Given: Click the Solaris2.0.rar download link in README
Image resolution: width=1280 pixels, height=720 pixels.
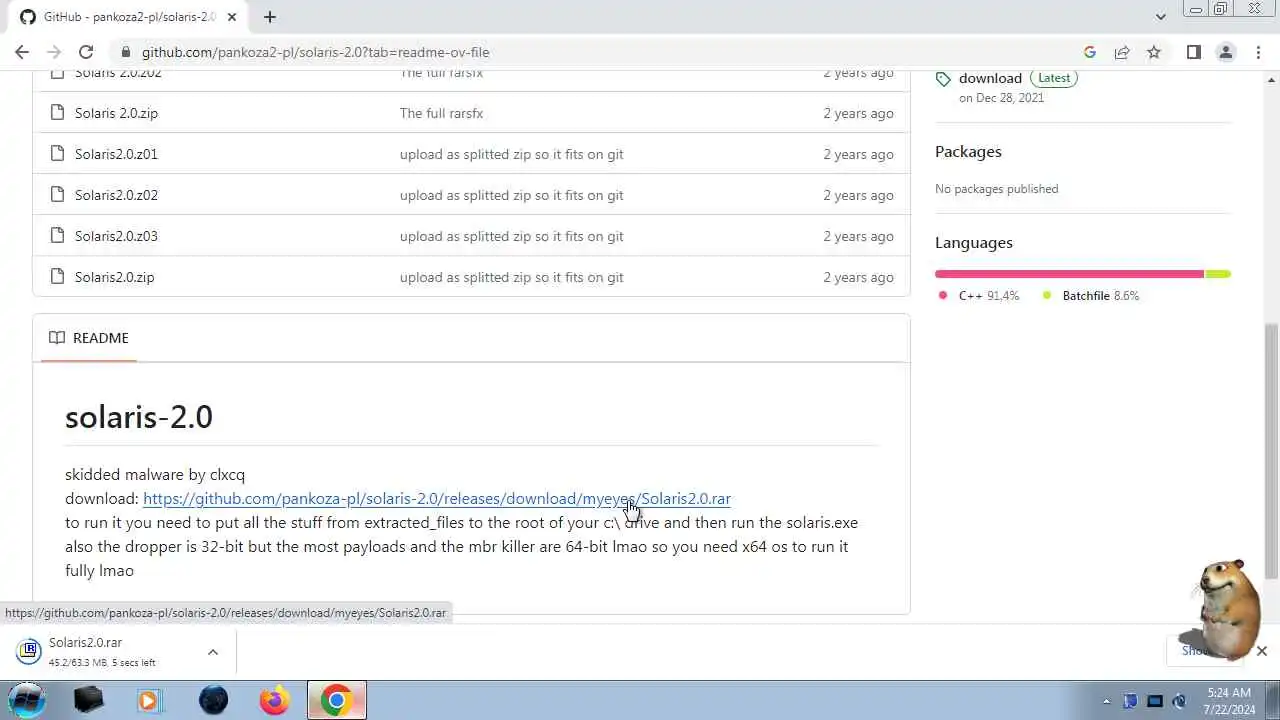Looking at the screenshot, I should pos(437,498).
